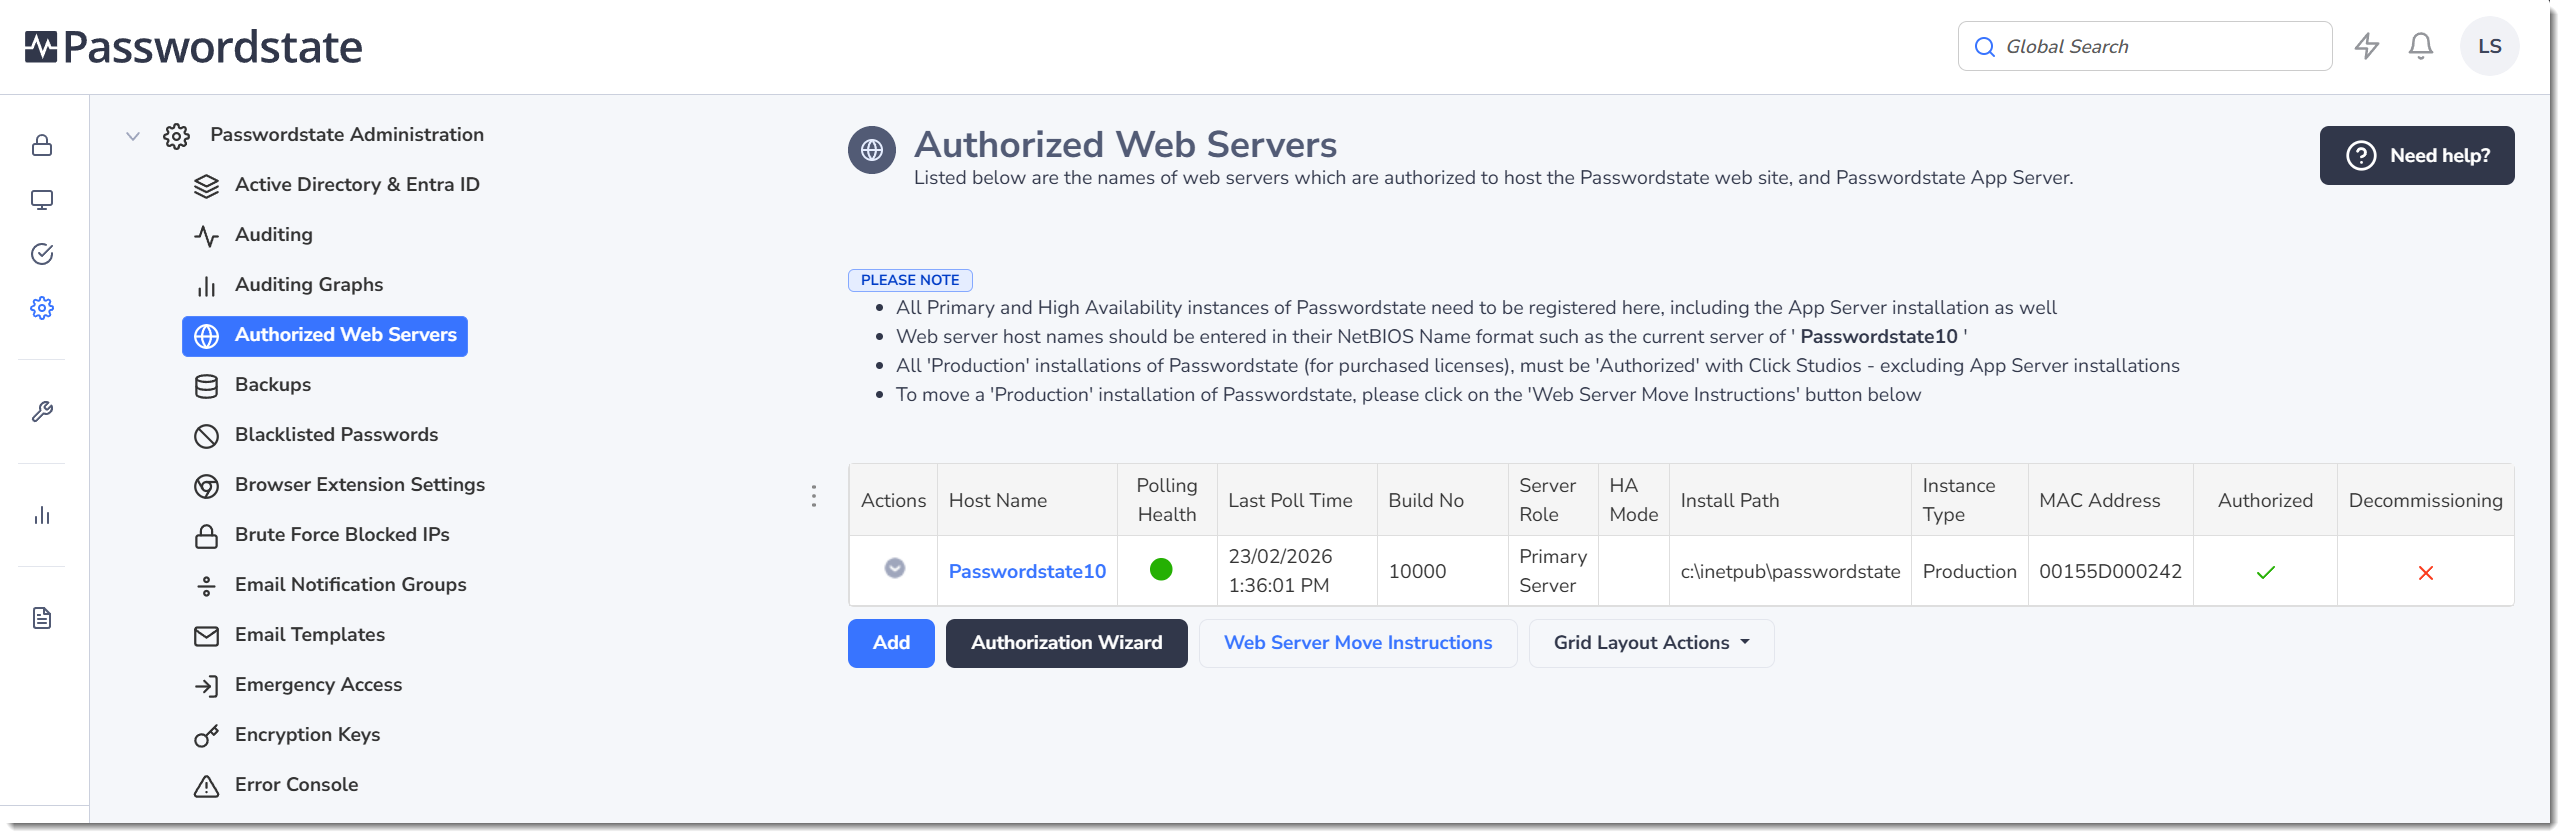2565x838 pixels.
Task: Open Web Server Move Instructions
Action: coord(1357,643)
